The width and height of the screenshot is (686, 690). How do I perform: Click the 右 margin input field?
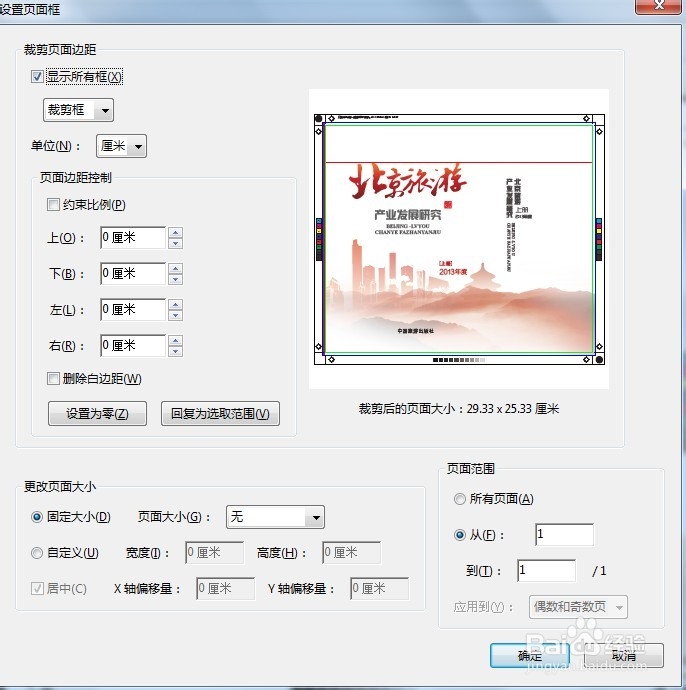[x=133, y=346]
